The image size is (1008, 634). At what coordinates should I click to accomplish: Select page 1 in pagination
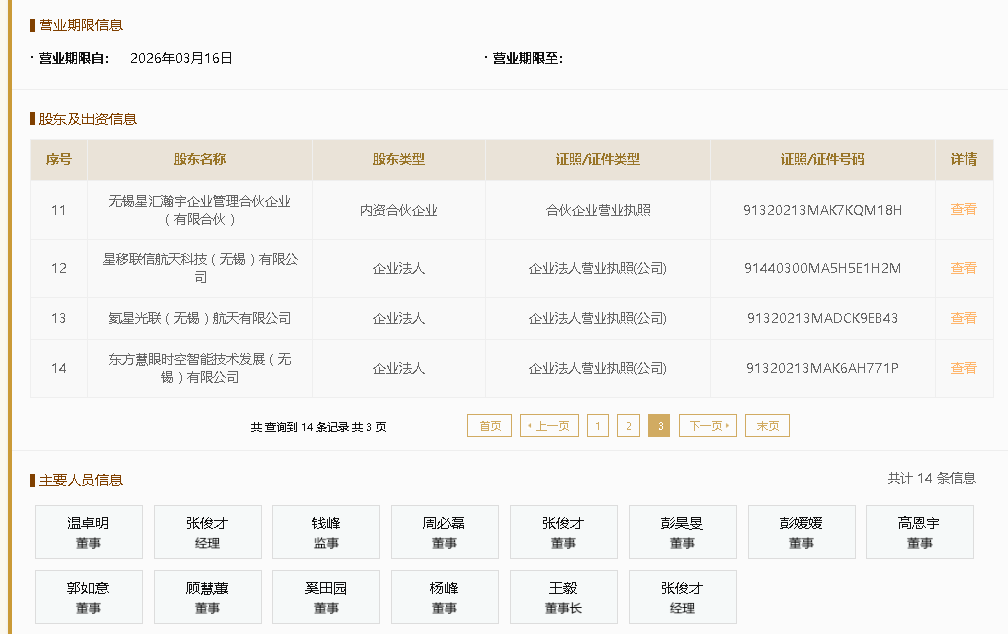[598, 426]
